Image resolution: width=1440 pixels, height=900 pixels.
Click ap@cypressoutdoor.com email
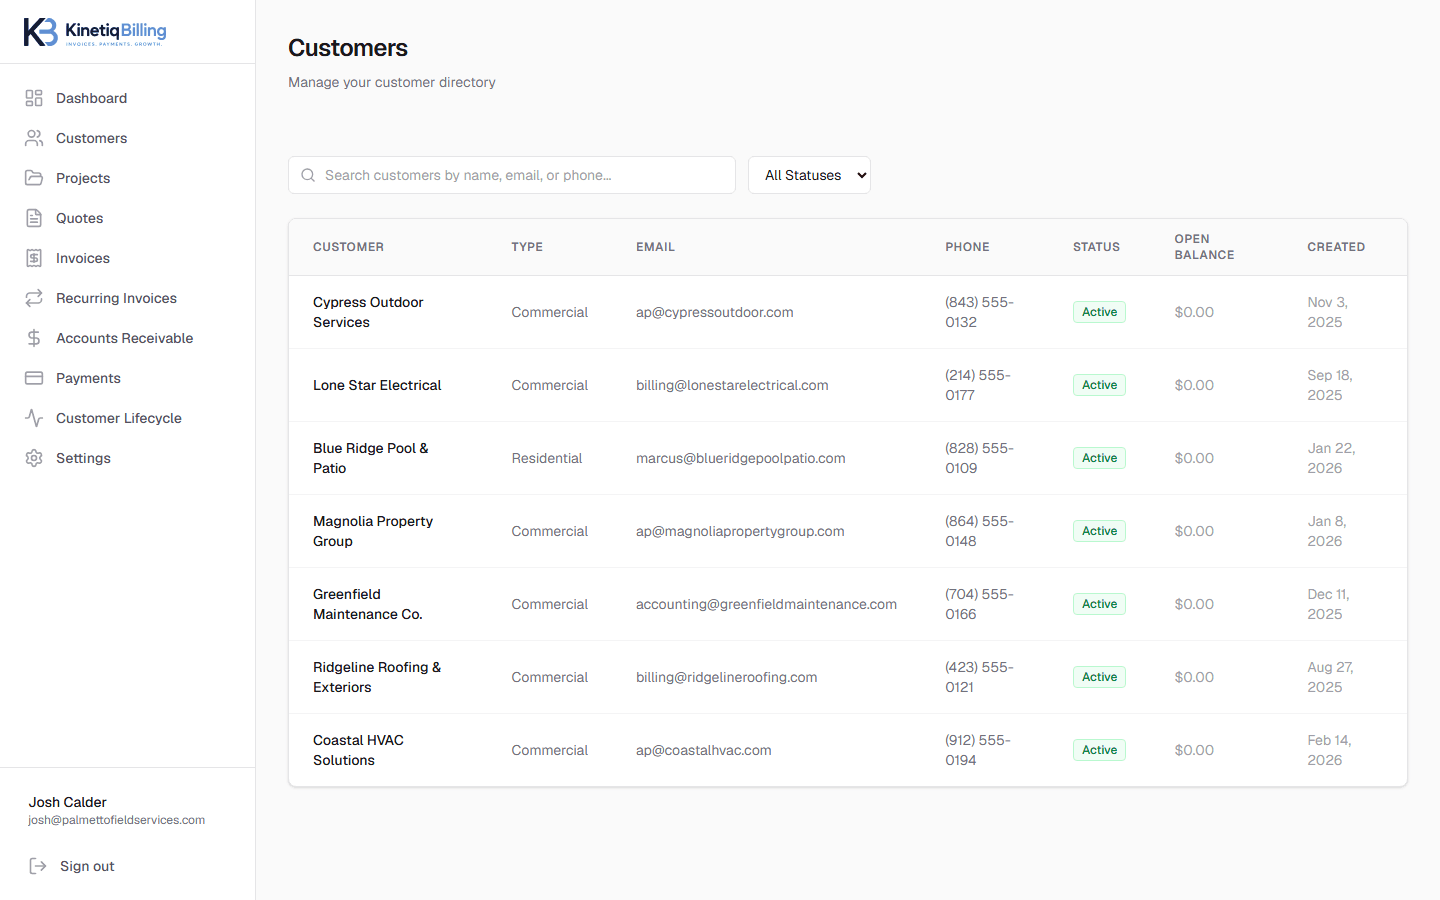coord(715,312)
